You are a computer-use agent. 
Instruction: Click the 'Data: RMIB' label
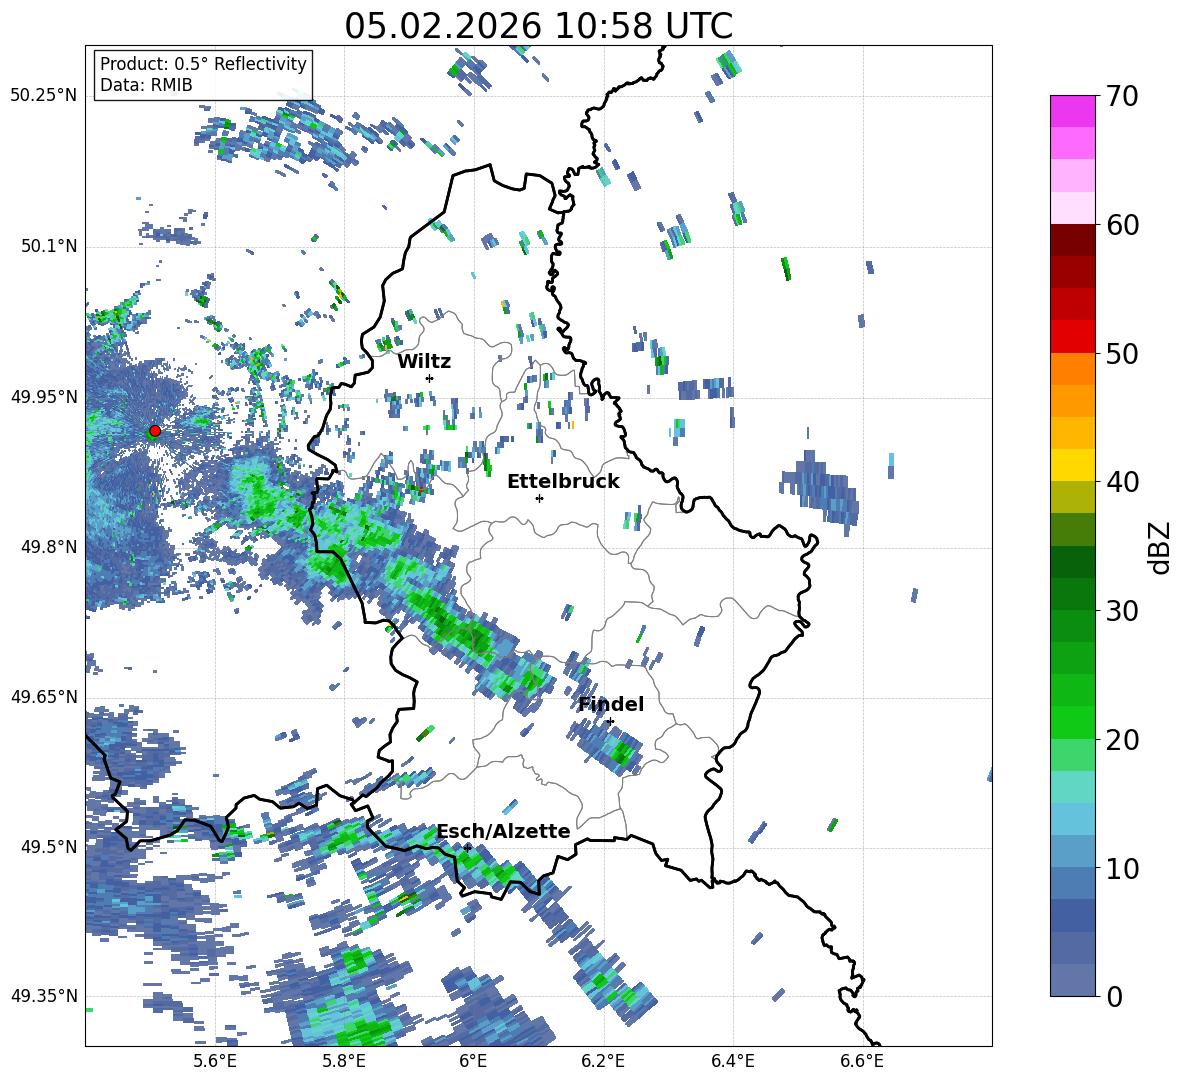[x=146, y=85]
